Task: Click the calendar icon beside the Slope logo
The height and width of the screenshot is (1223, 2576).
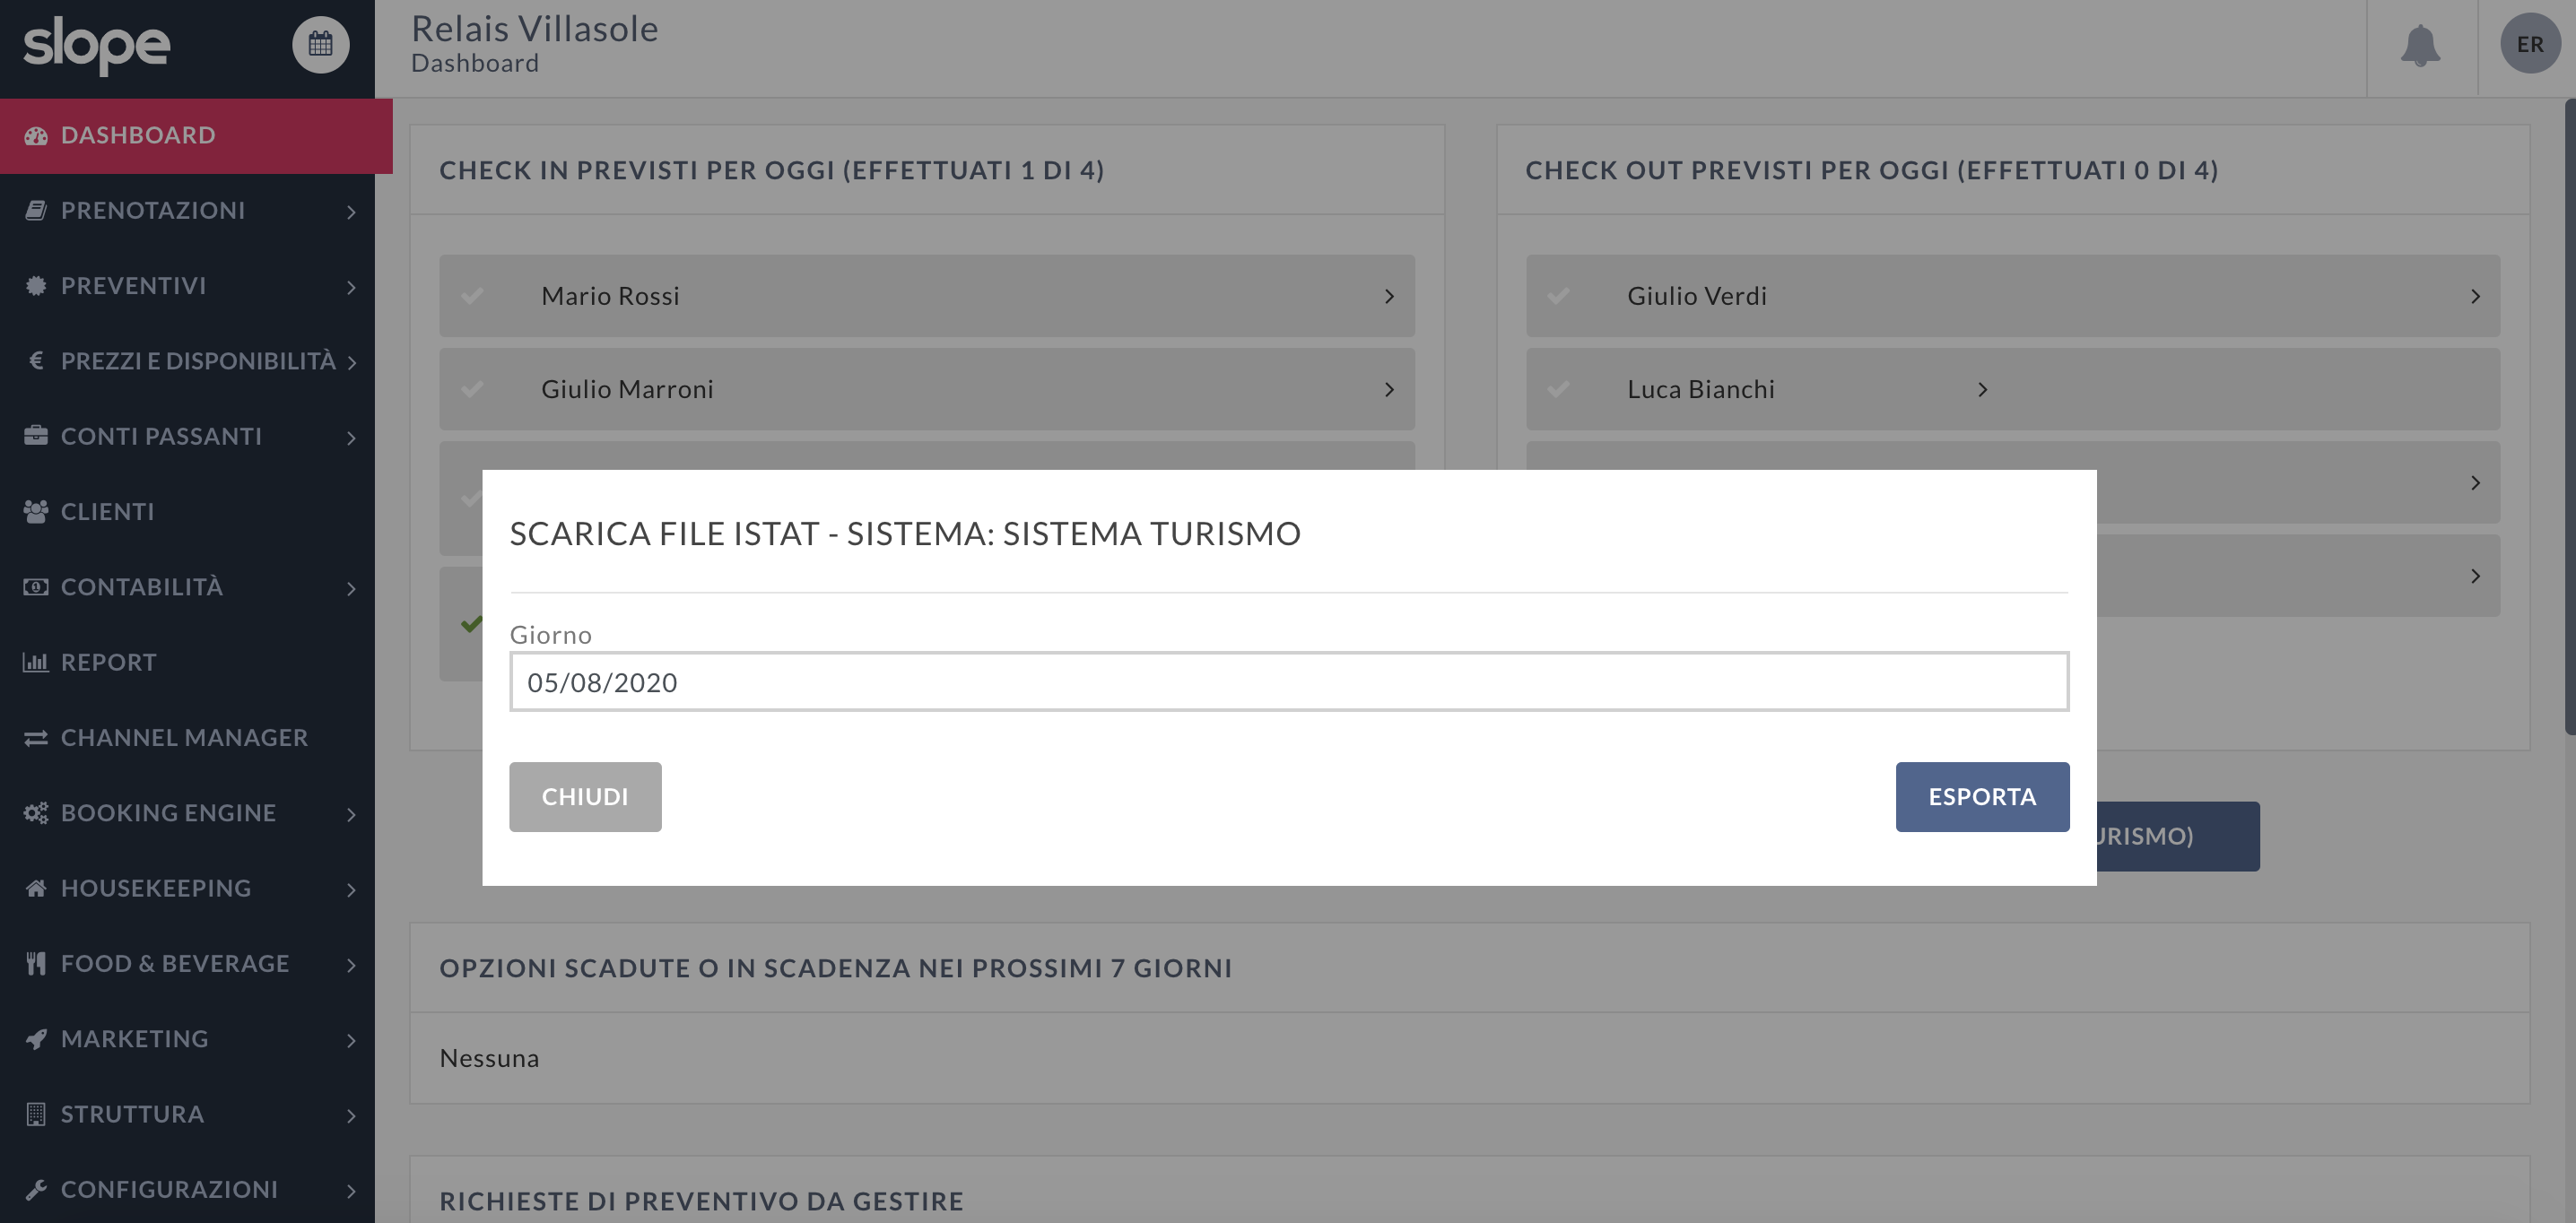Action: (x=320, y=44)
